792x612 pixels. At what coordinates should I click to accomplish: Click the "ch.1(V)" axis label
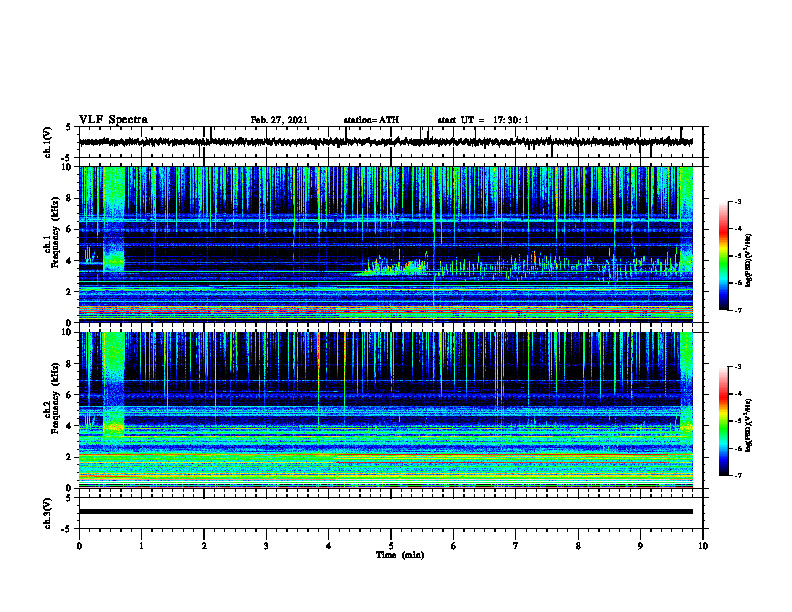coord(48,142)
